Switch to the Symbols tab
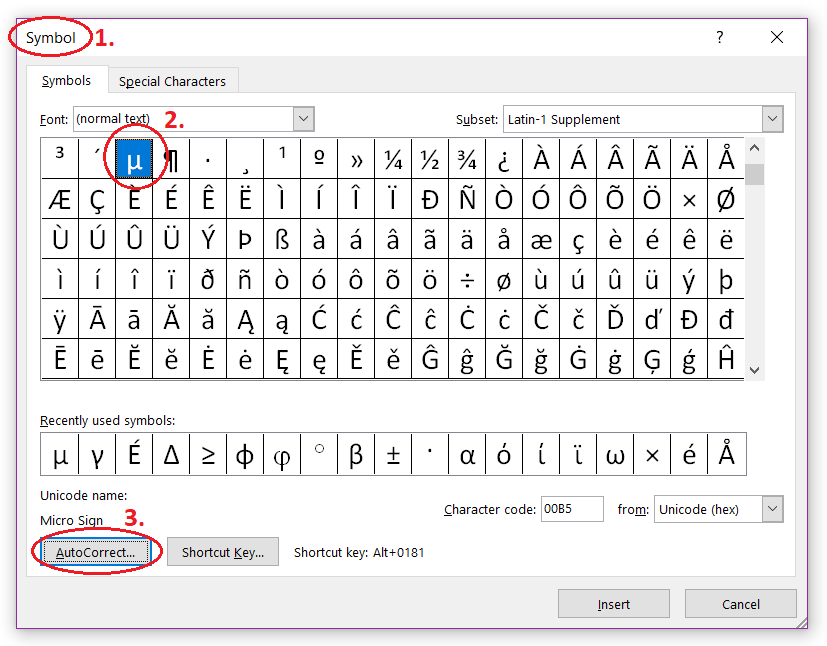 67,79
